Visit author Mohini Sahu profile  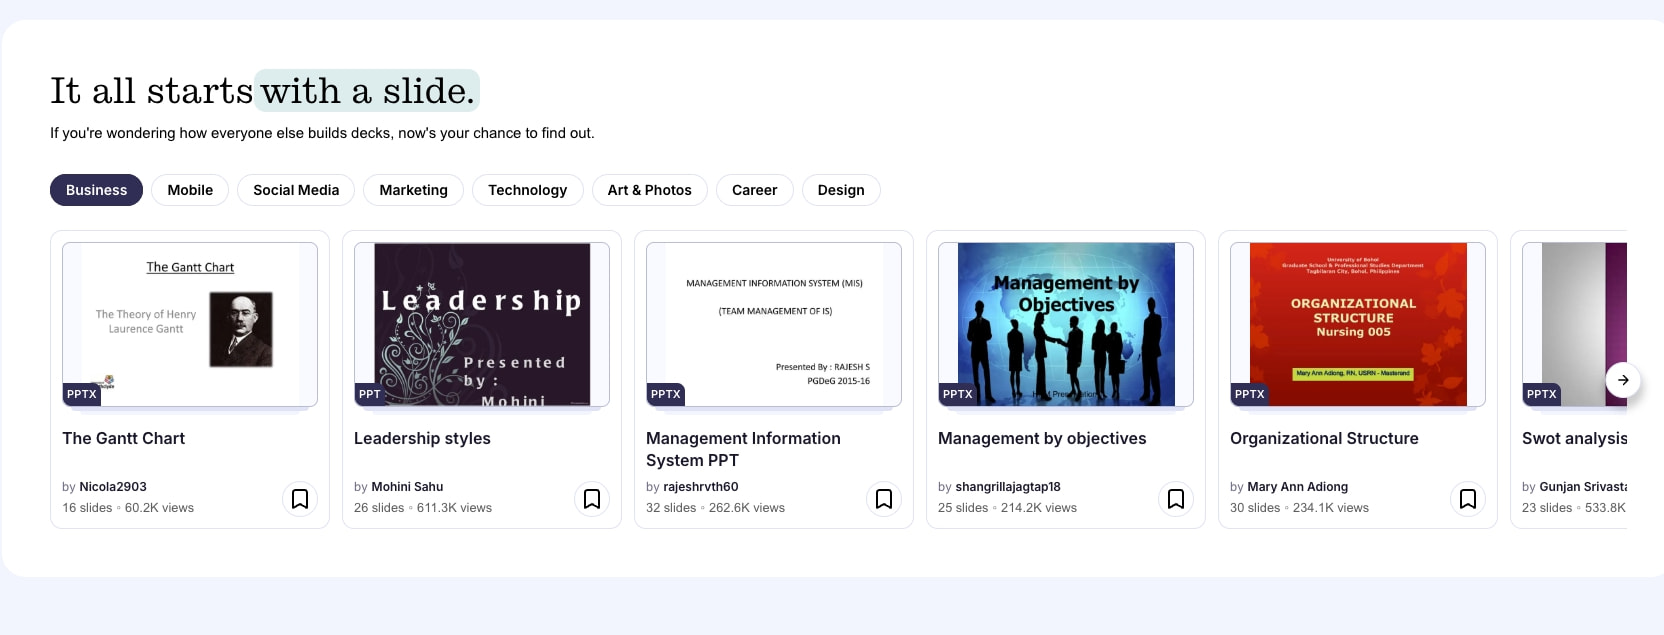(x=407, y=487)
